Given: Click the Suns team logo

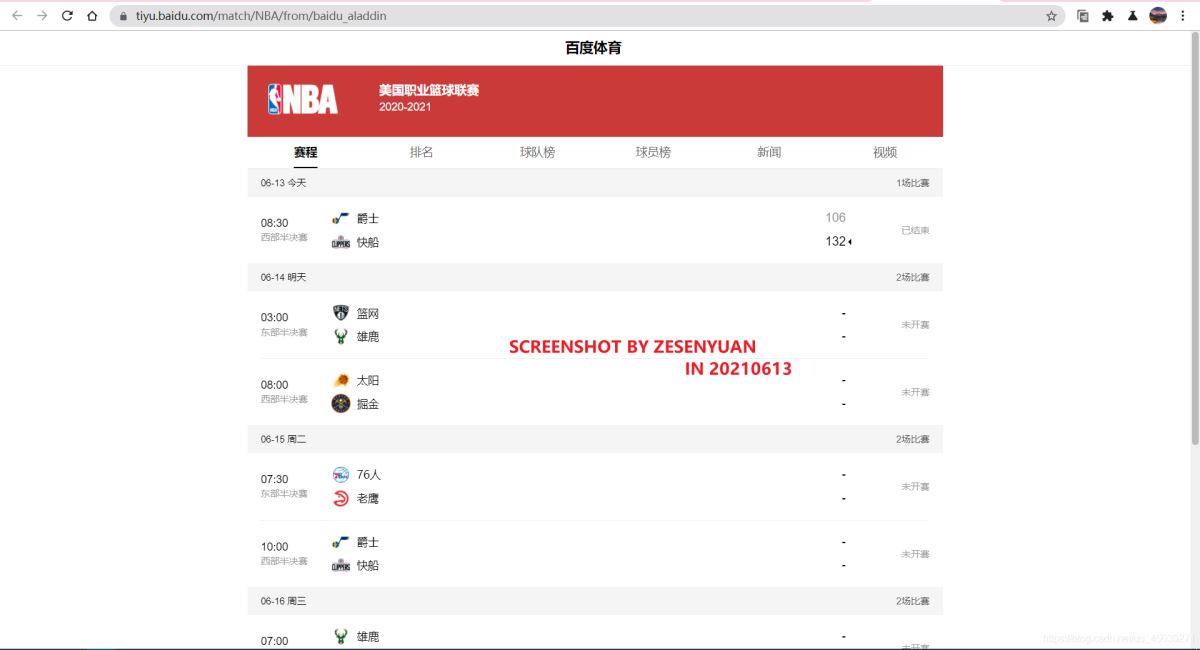Looking at the screenshot, I should coord(341,380).
